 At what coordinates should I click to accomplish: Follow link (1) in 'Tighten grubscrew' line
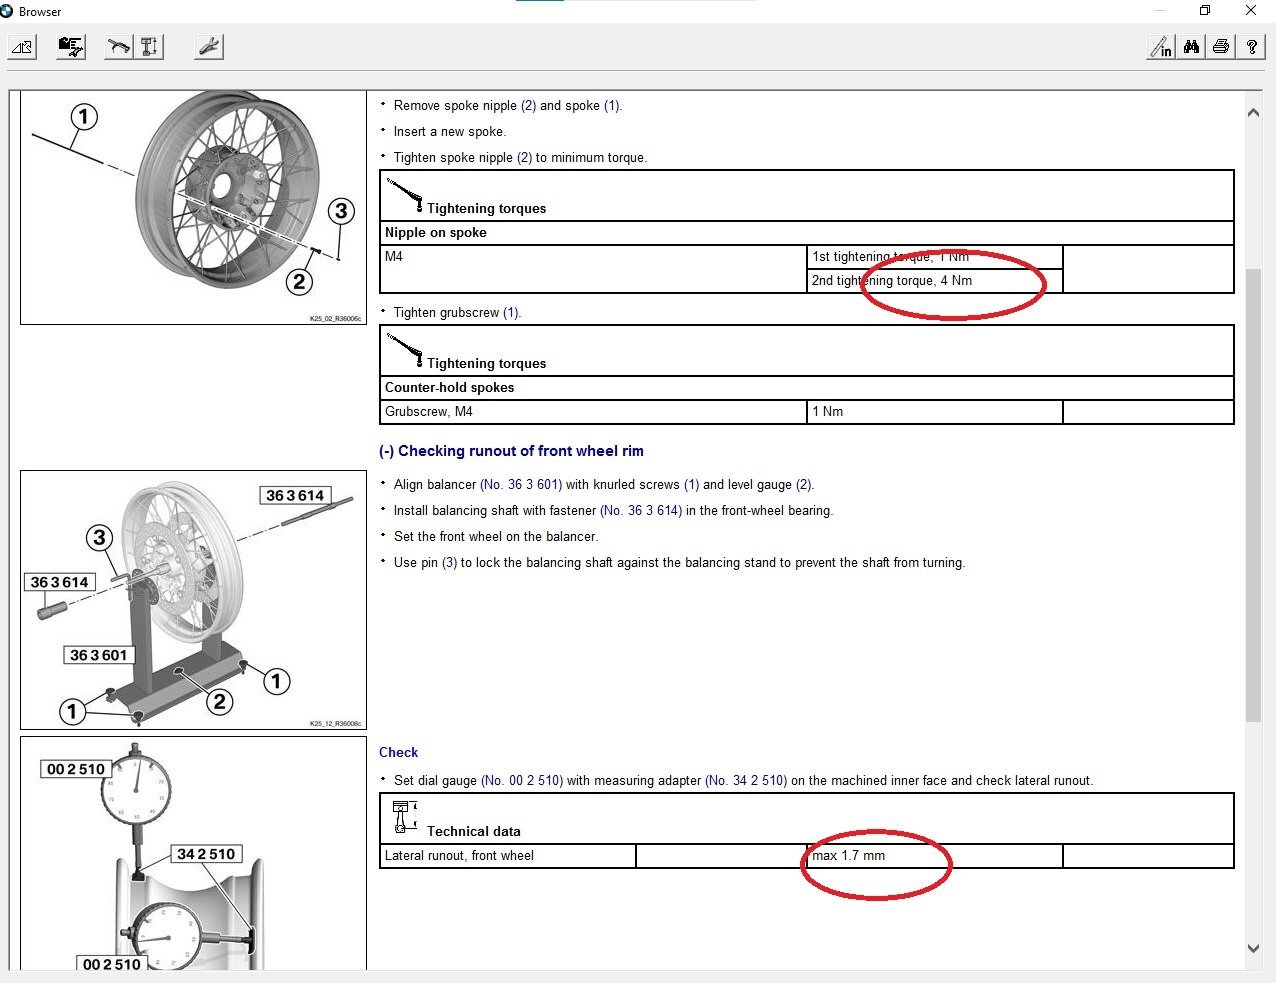point(511,313)
